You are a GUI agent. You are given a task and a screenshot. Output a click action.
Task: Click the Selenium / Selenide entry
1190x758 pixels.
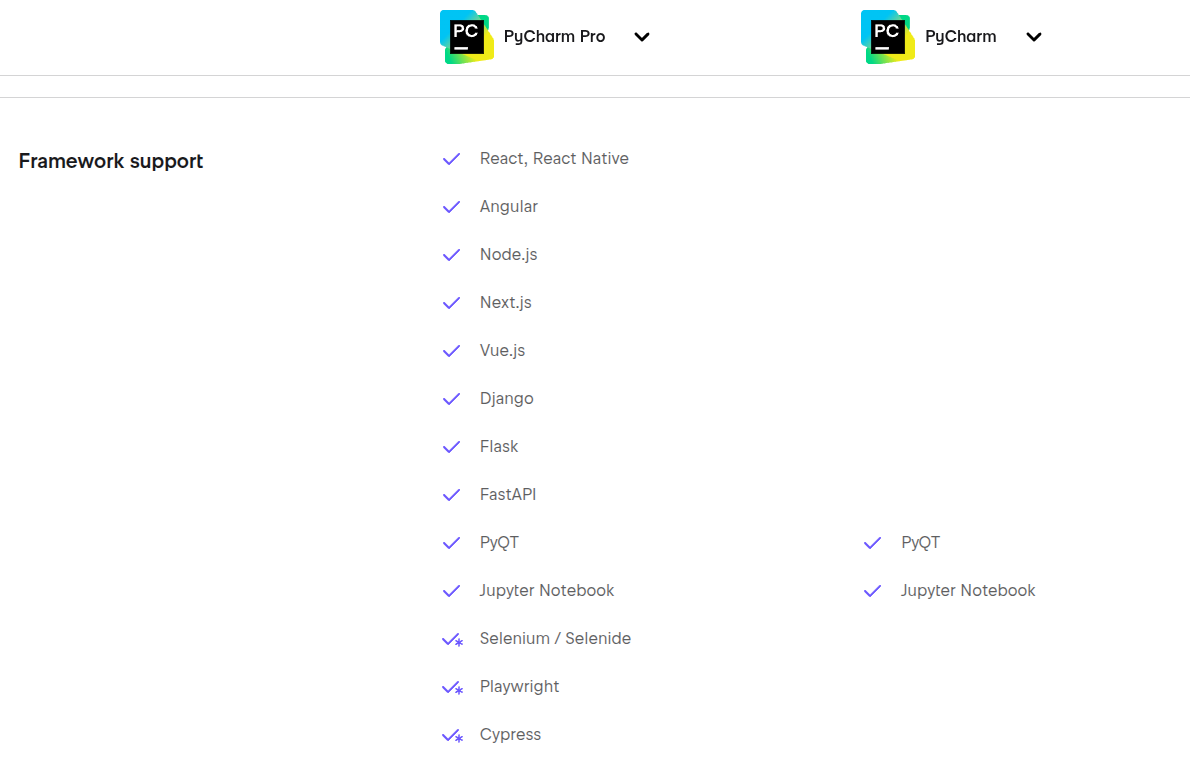coord(555,638)
